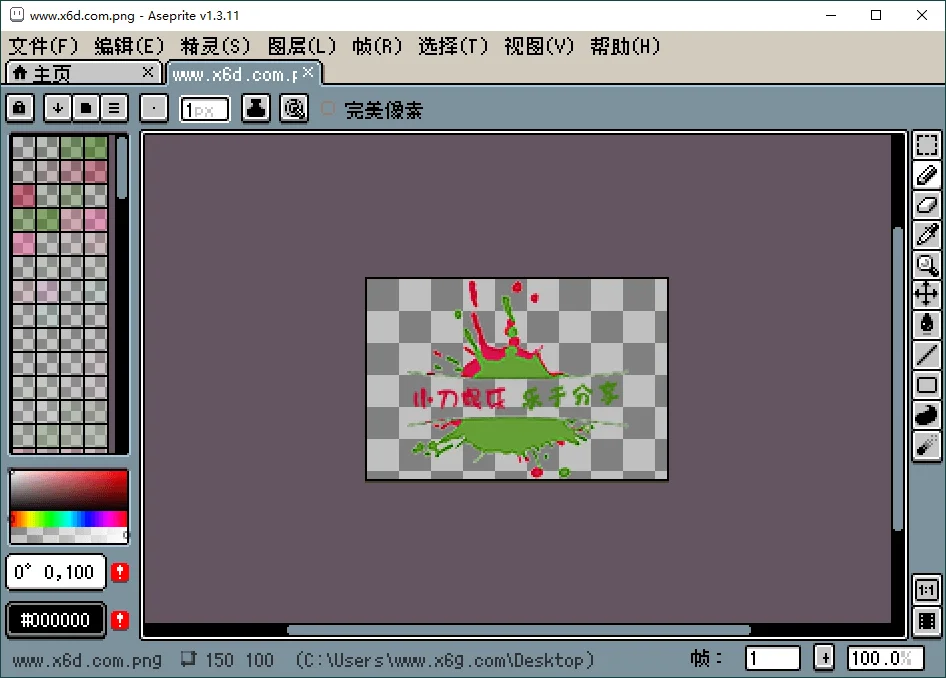
Task: Open the palette presets dropdown
Action: coord(85,107)
